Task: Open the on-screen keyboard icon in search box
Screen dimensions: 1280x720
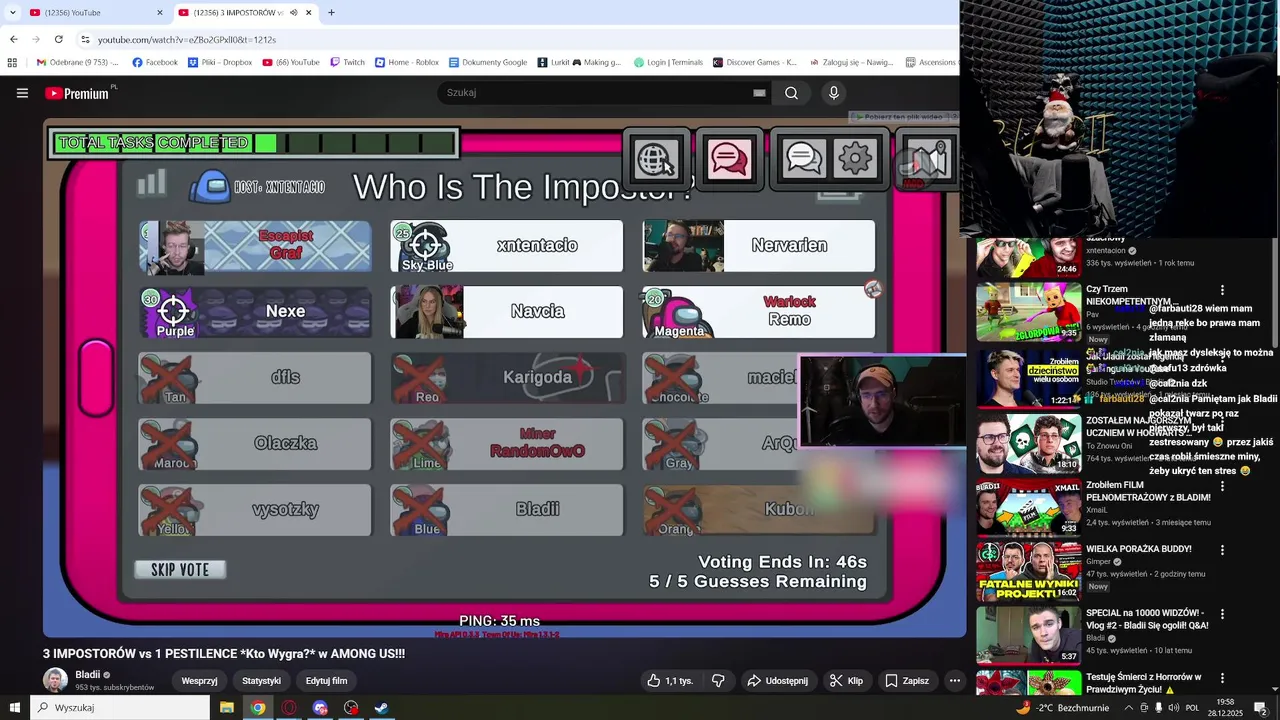Action: point(759,93)
